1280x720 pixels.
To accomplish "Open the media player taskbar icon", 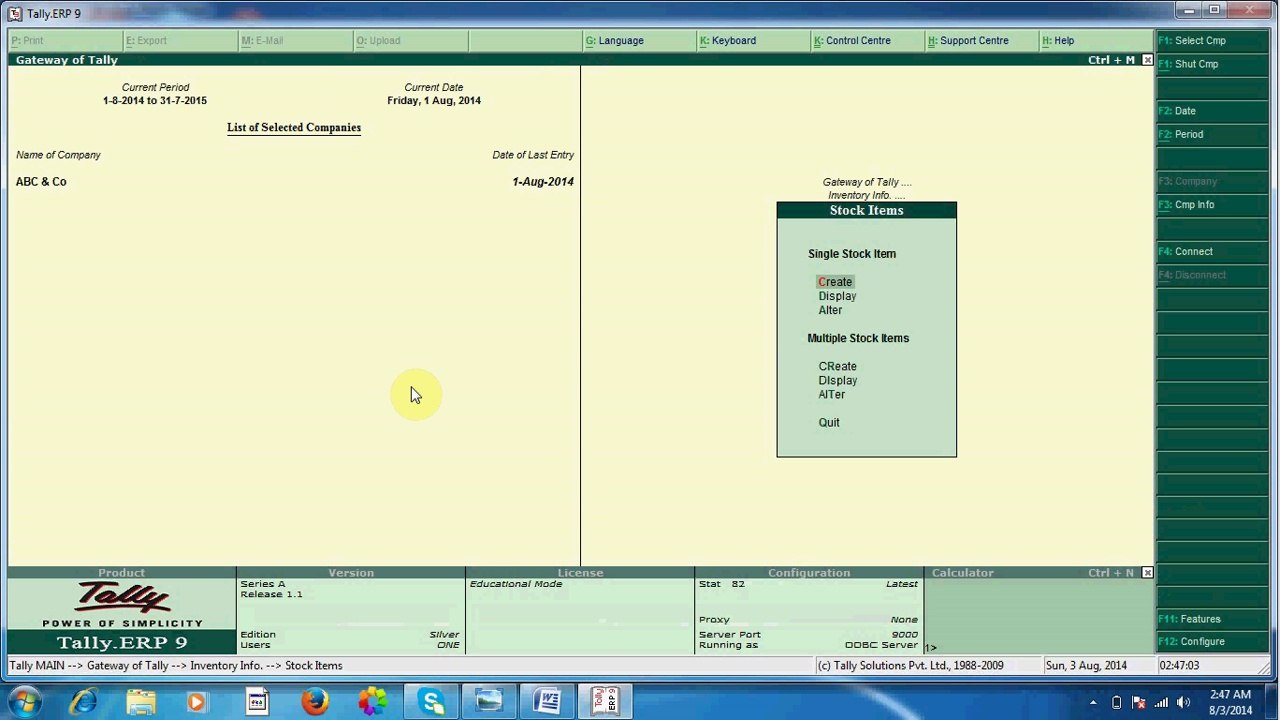I will 197,702.
